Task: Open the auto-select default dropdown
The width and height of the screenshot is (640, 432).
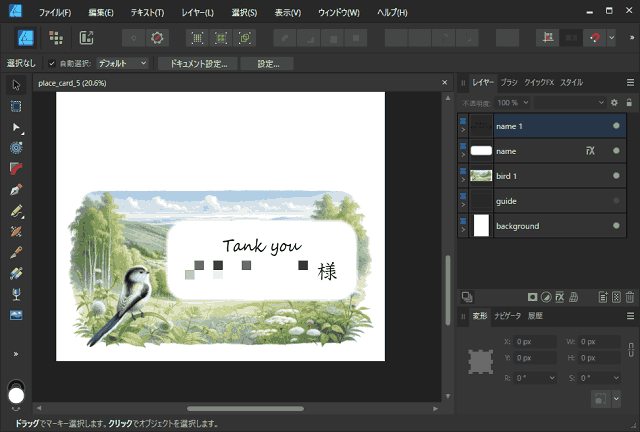Action: (122, 63)
